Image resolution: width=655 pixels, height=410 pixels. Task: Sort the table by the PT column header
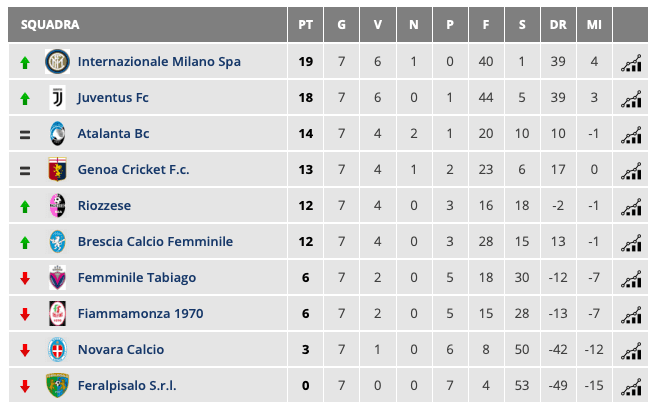(x=306, y=25)
